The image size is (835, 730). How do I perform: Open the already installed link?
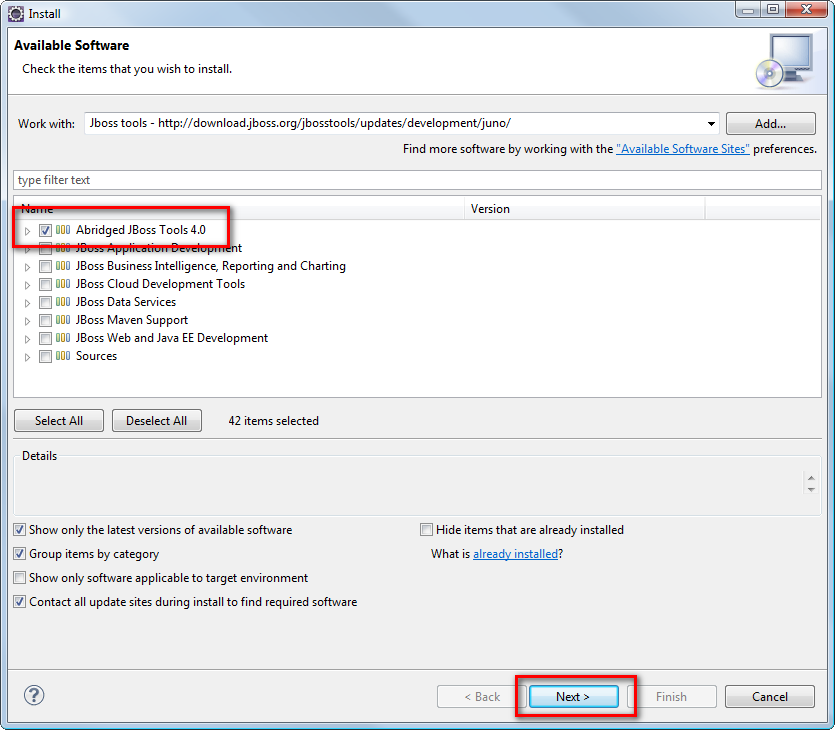pyautogui.click(x=515, y=554)
